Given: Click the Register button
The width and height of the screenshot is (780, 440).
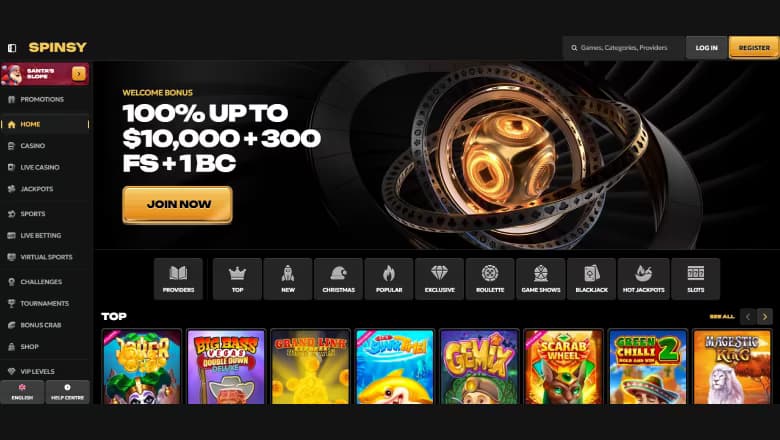Looking at the screenshot, I should (x=754, y=48).
